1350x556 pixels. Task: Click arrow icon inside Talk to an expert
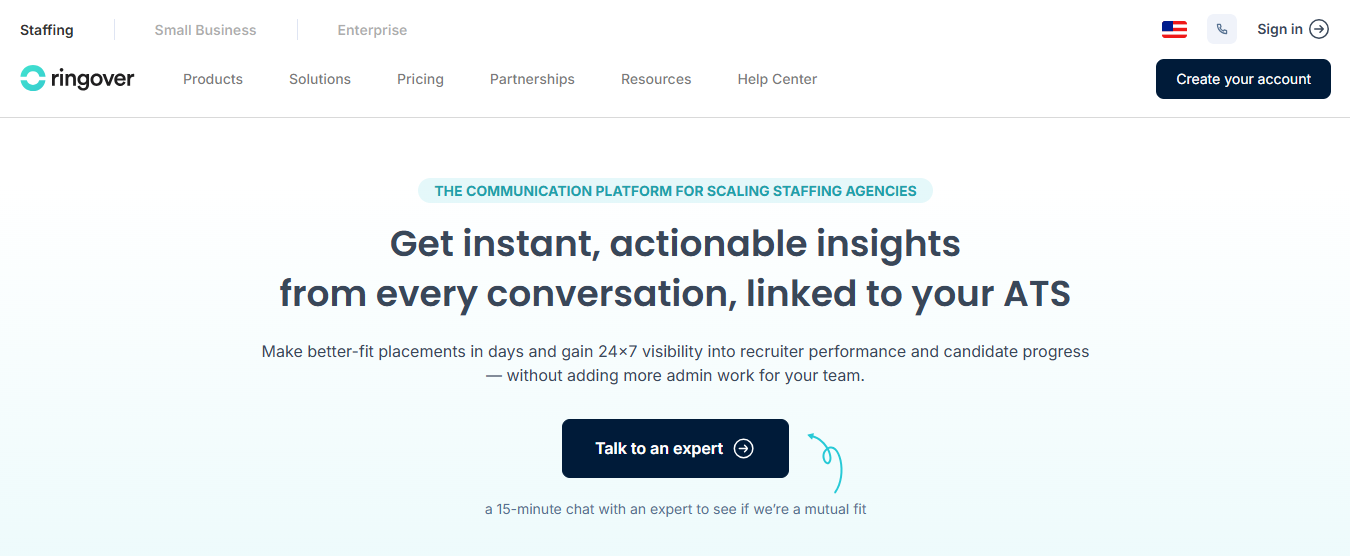coord(743,448)
